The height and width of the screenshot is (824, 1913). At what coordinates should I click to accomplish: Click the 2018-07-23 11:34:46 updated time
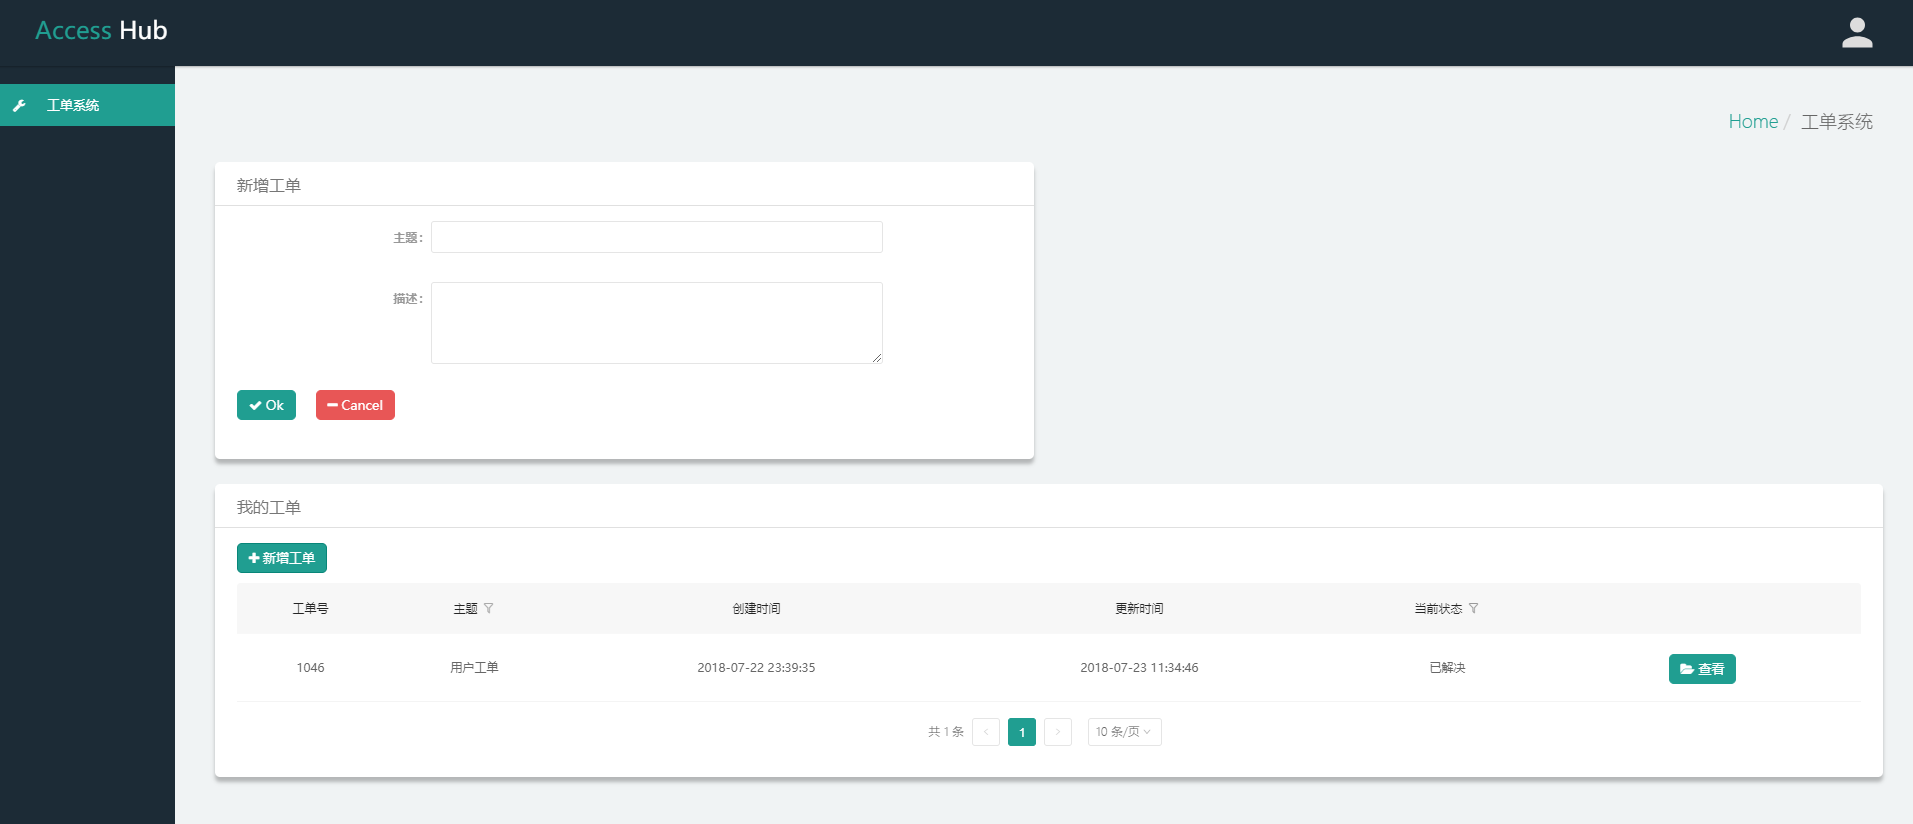pos(1139,668)
